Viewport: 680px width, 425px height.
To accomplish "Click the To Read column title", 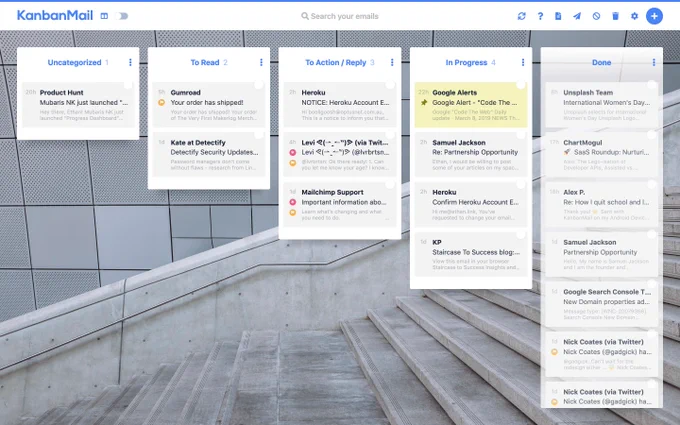I will (205, 62).
